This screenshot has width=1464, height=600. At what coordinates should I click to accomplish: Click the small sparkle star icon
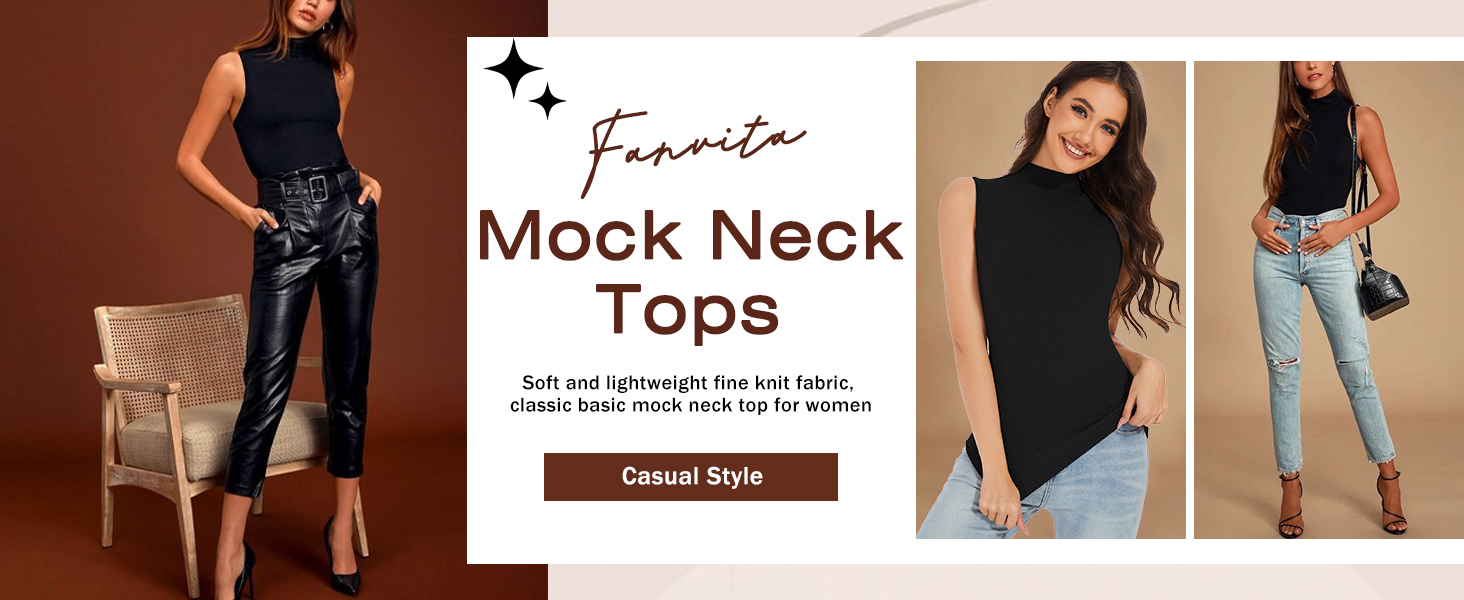pos(547,100)
